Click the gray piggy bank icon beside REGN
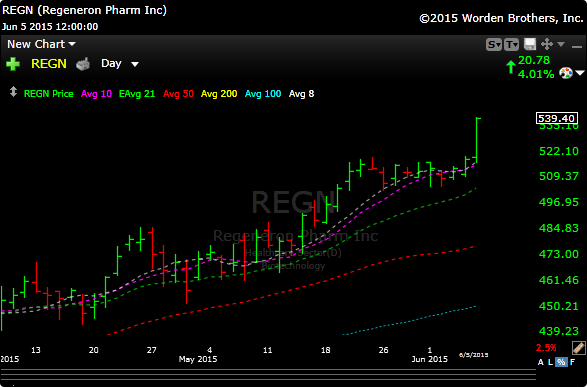The height and width of the screenshot is (387, 587). [x=83, y=64]
